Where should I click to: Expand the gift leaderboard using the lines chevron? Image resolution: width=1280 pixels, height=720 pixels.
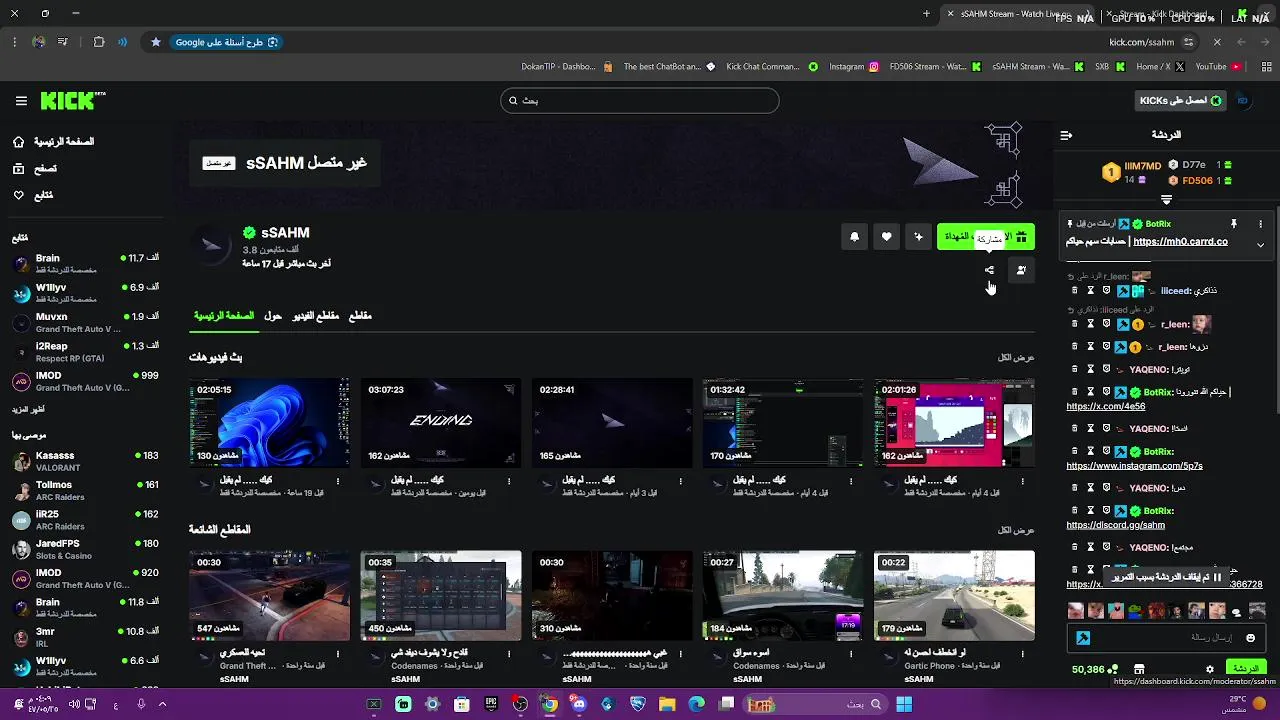tap(1166, 200)
